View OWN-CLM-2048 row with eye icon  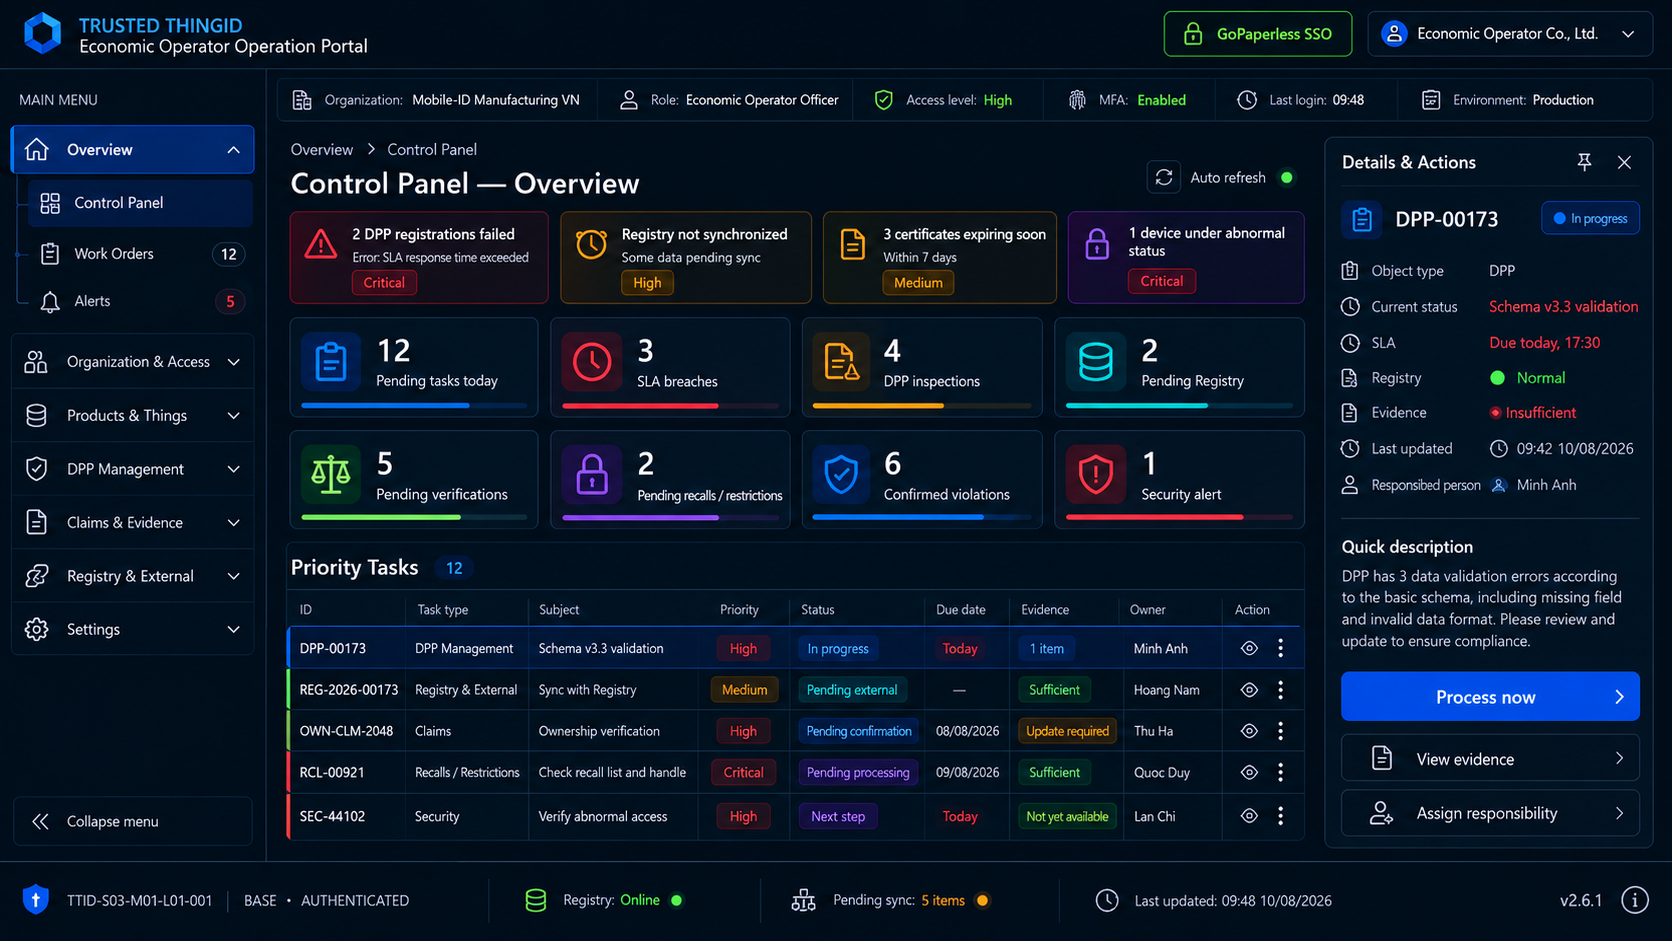[x=1249, y=731]
